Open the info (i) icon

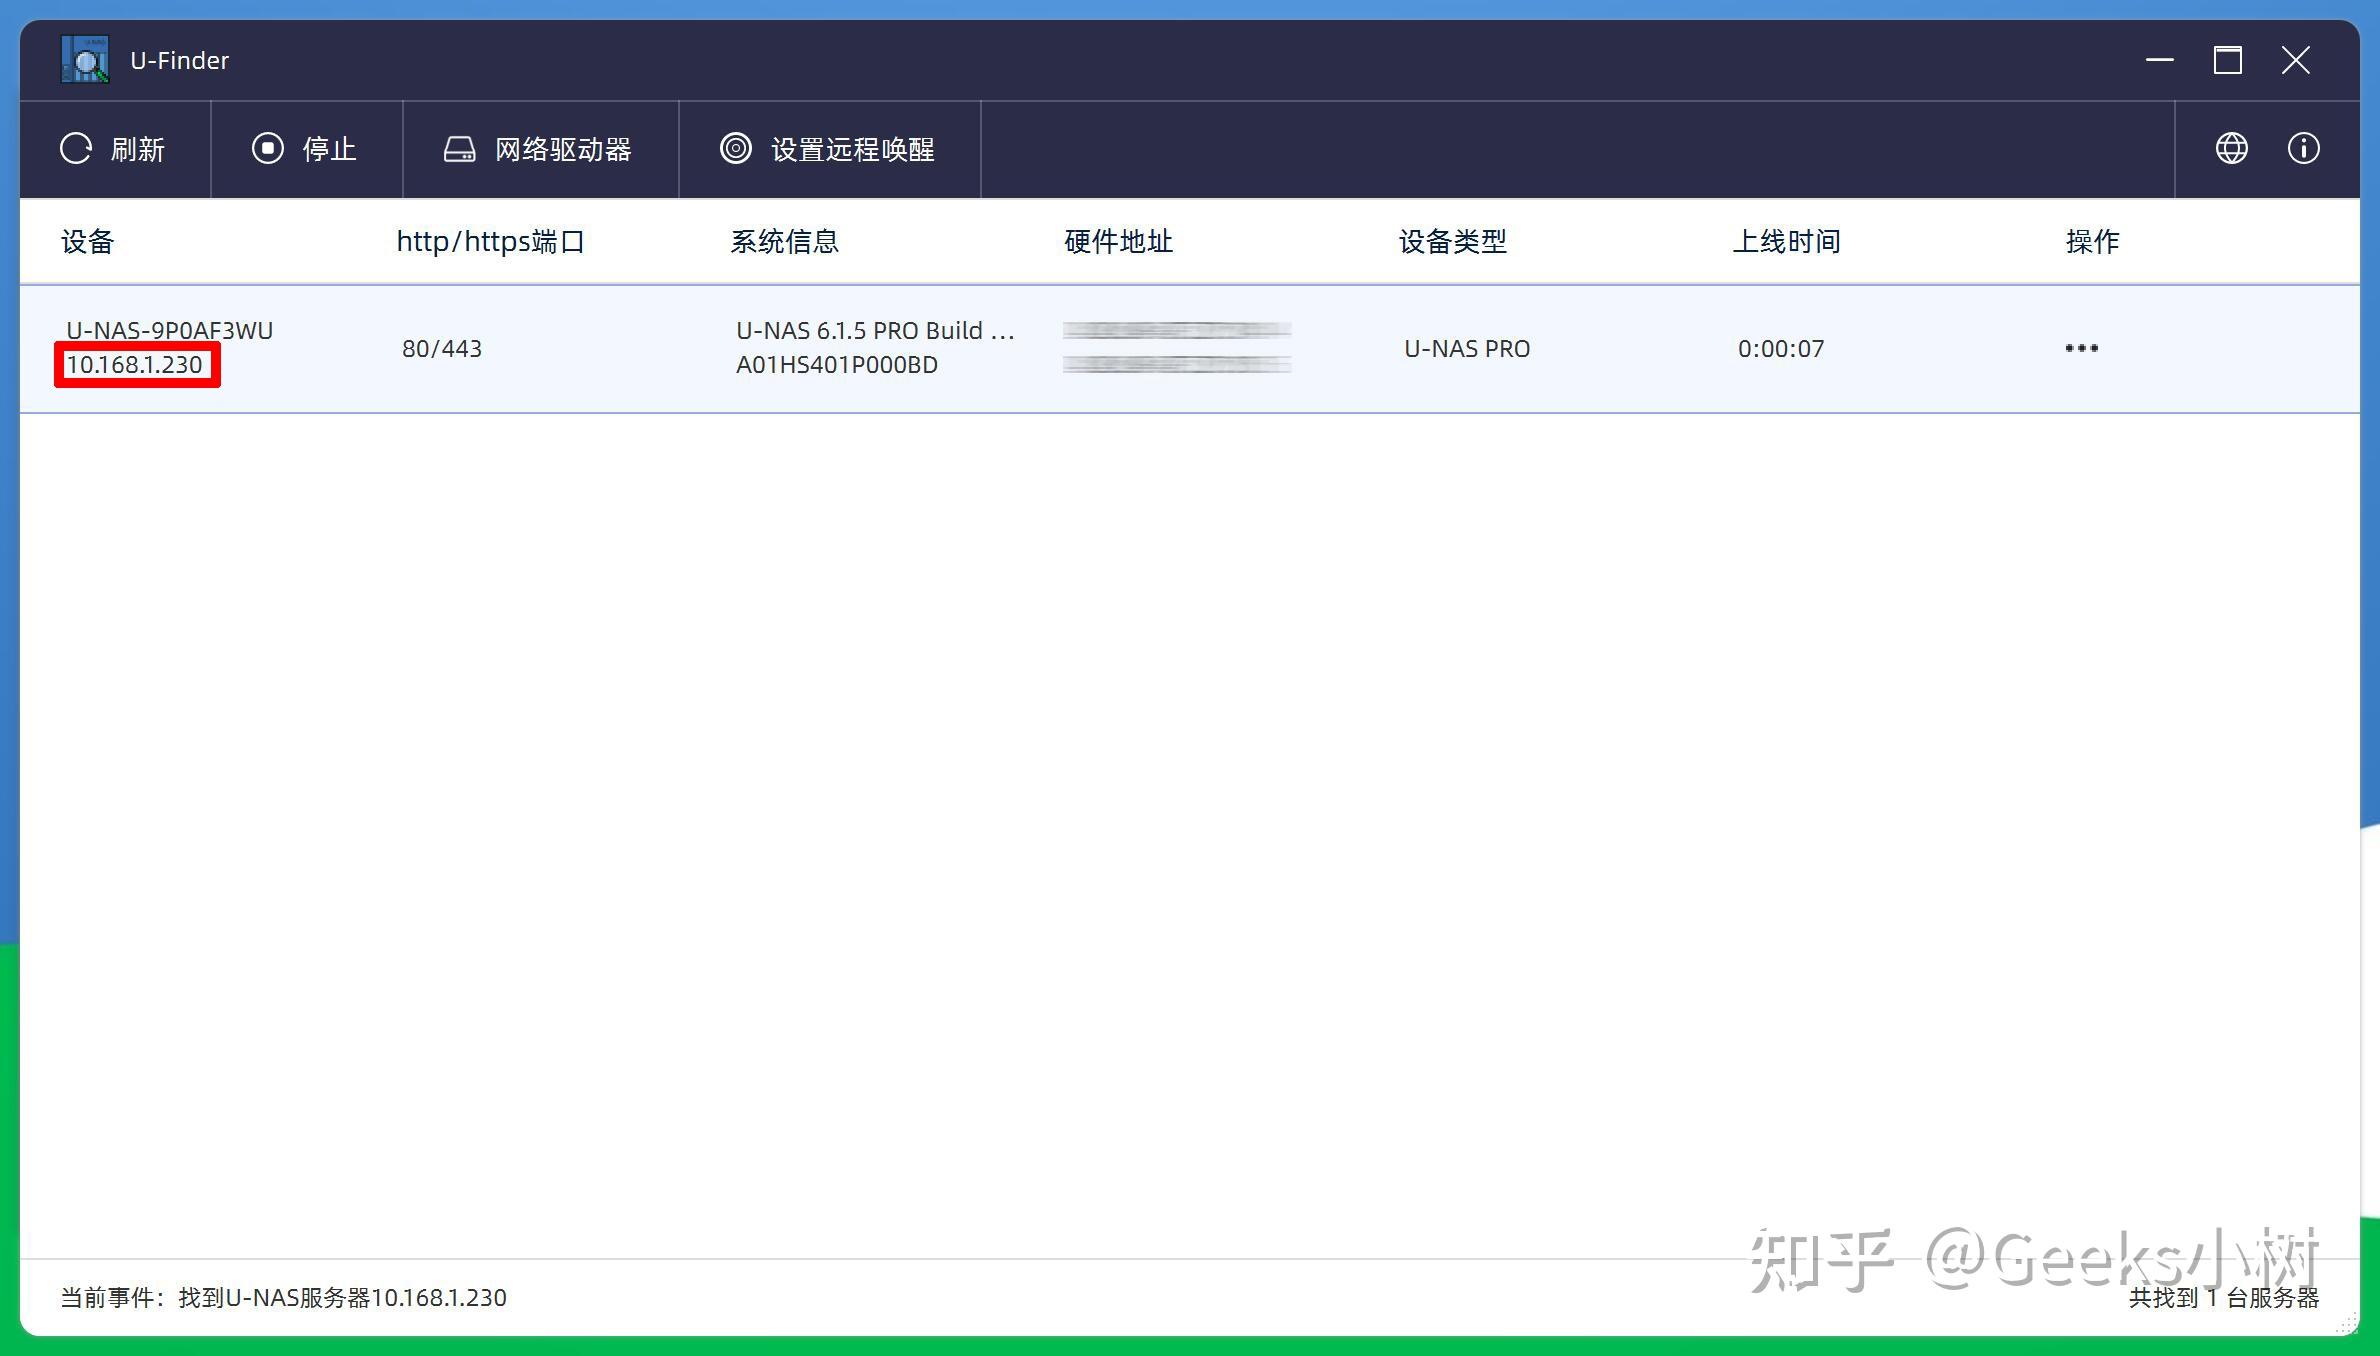(2303, 149)
